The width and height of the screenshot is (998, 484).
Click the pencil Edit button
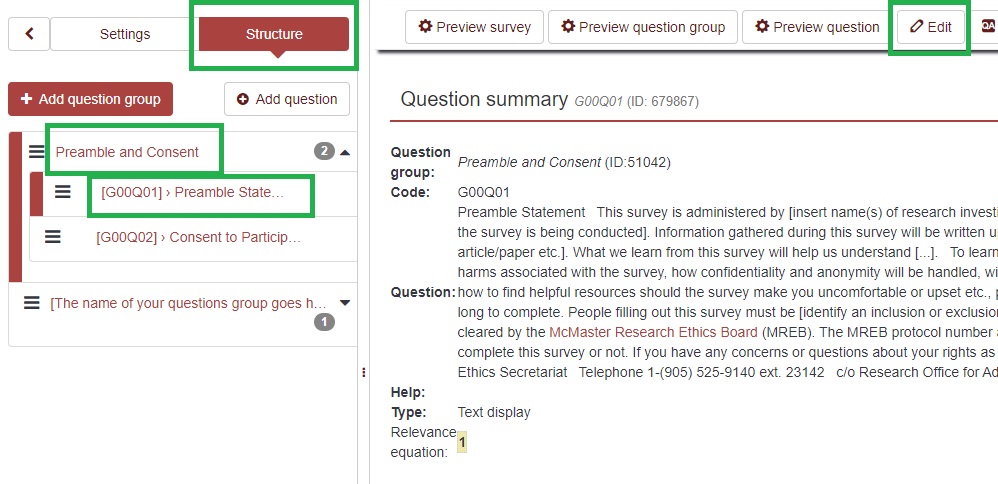[930, 27]
